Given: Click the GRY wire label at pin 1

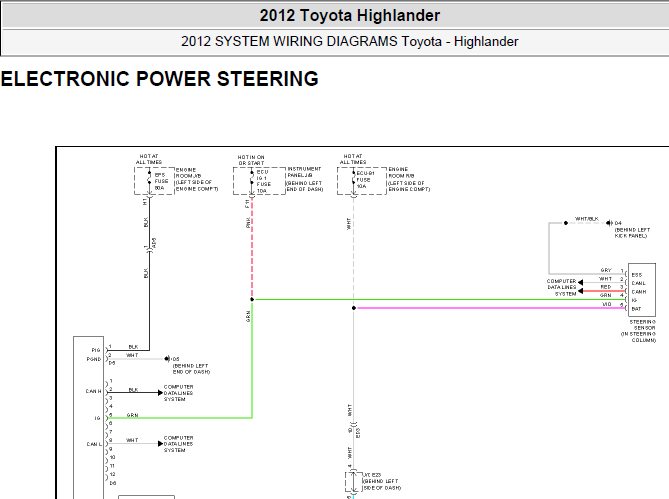Looking at the screenshot, I should tap(606, 270).
